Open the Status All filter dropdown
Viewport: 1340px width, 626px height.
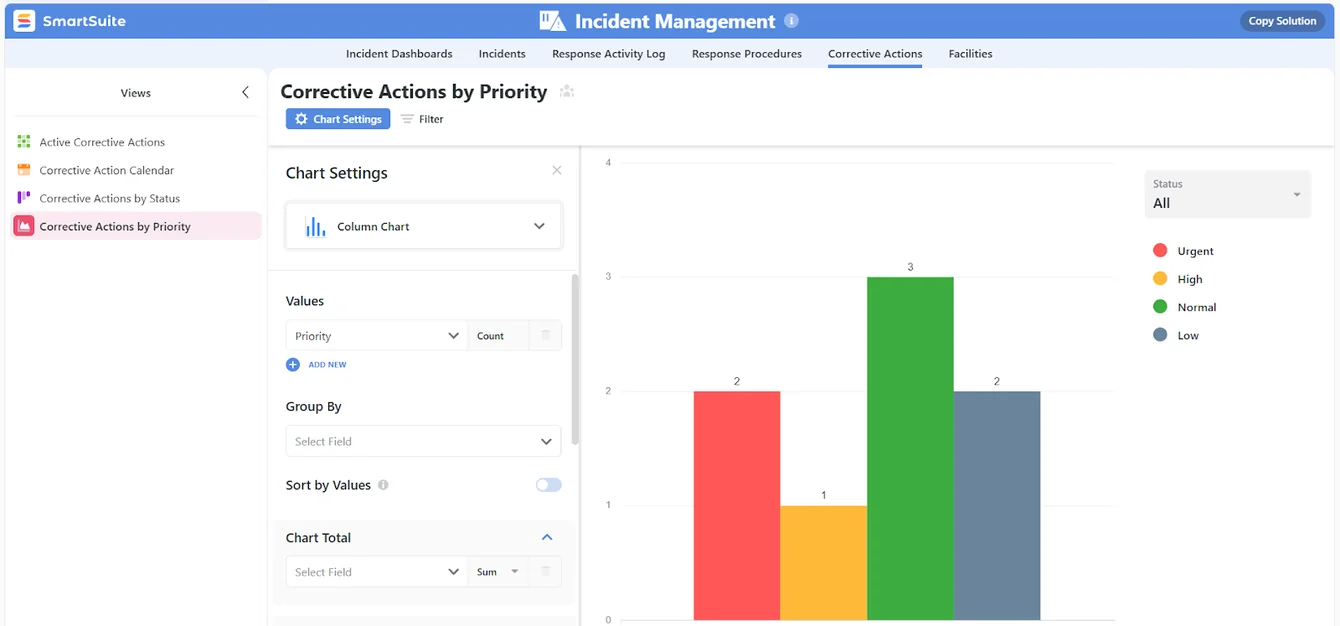coord(1228,194)
